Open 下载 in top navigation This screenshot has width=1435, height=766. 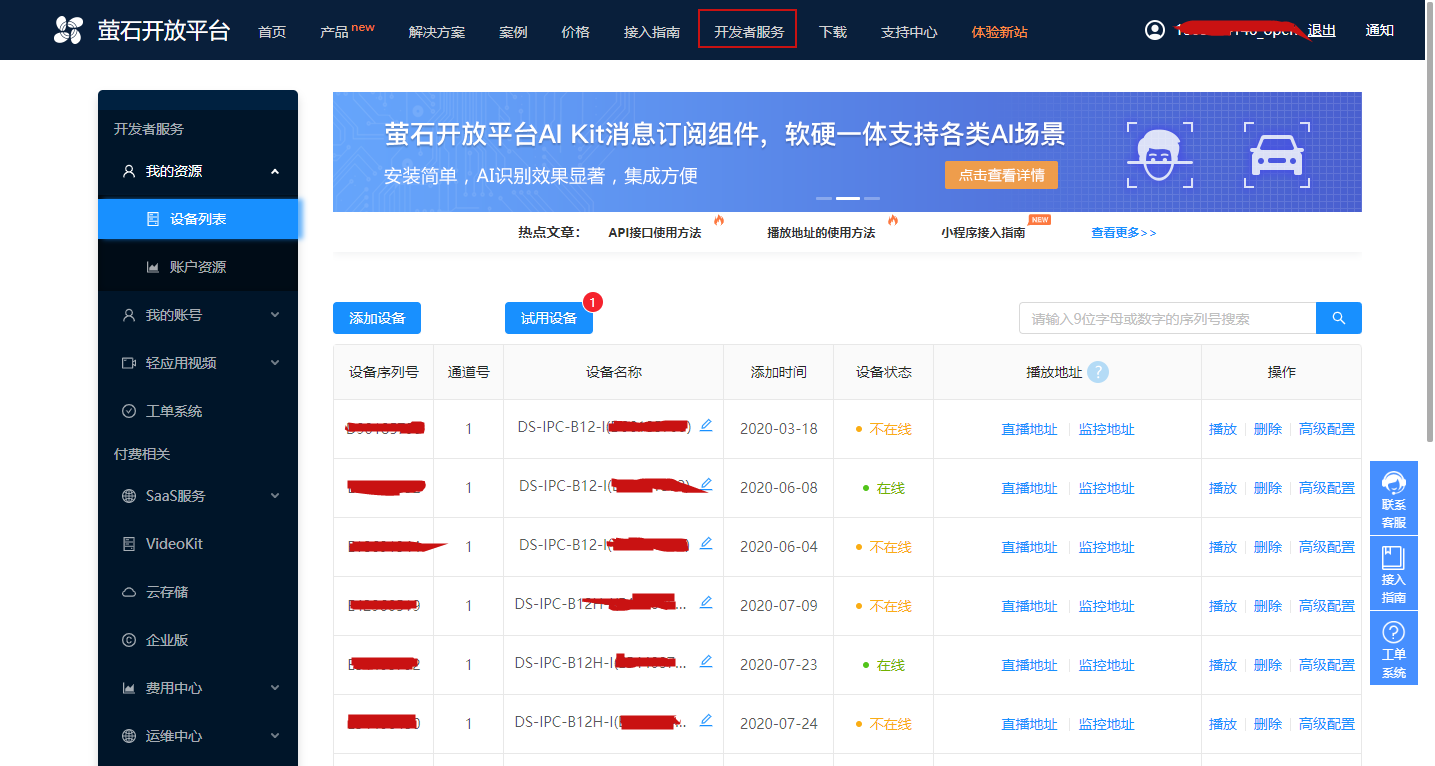coord(833,32)
